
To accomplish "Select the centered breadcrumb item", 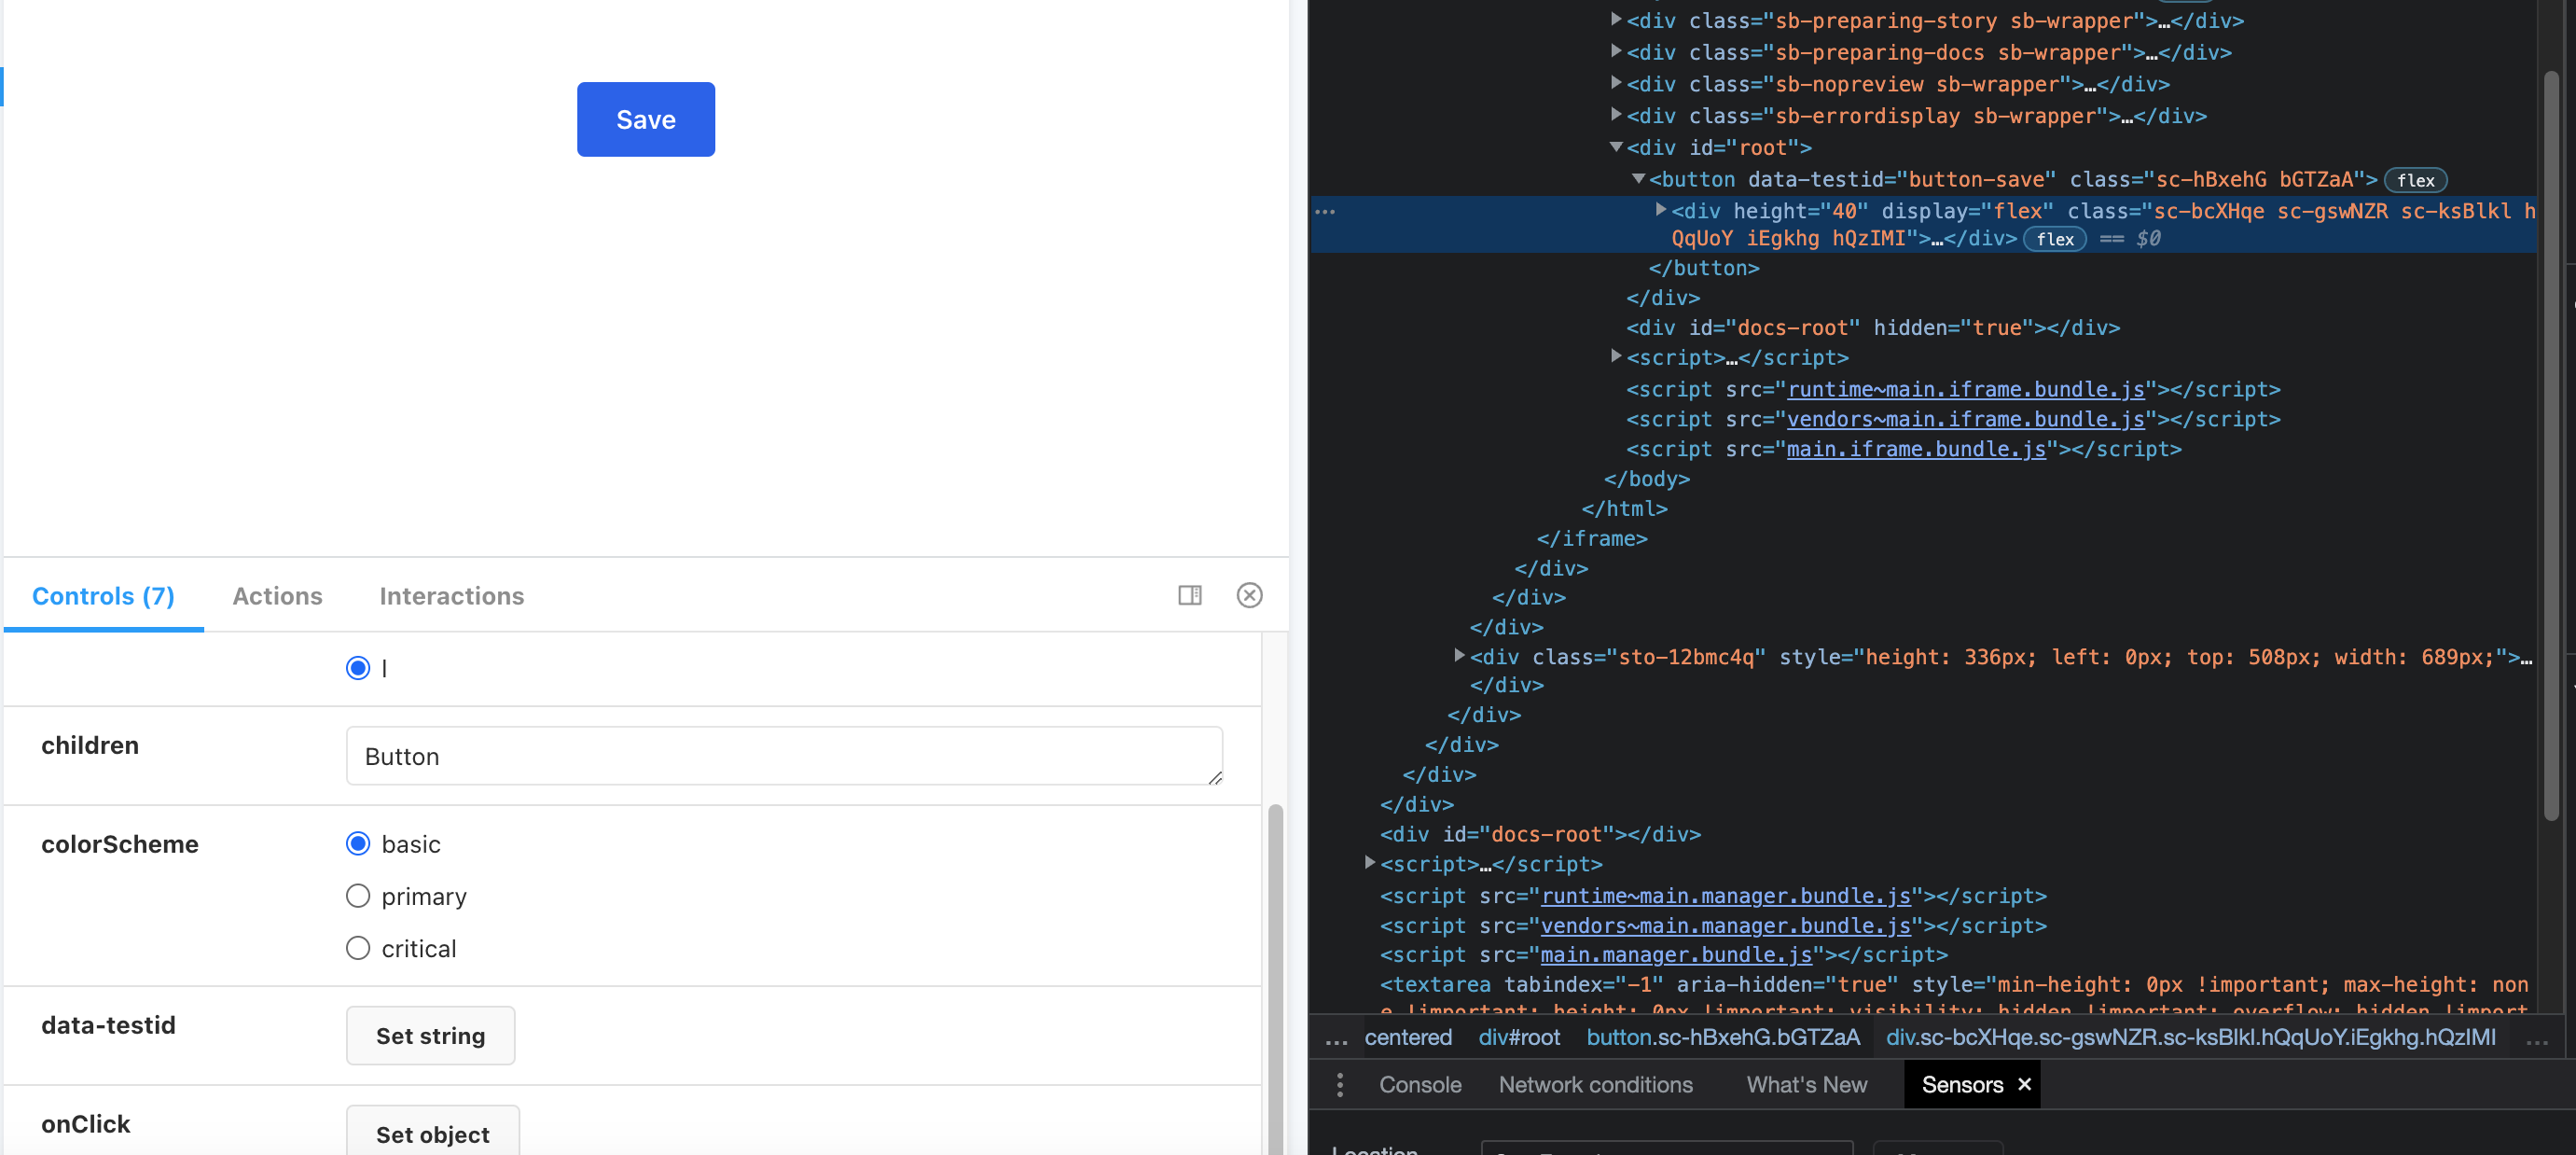I will (1407, 1038).
